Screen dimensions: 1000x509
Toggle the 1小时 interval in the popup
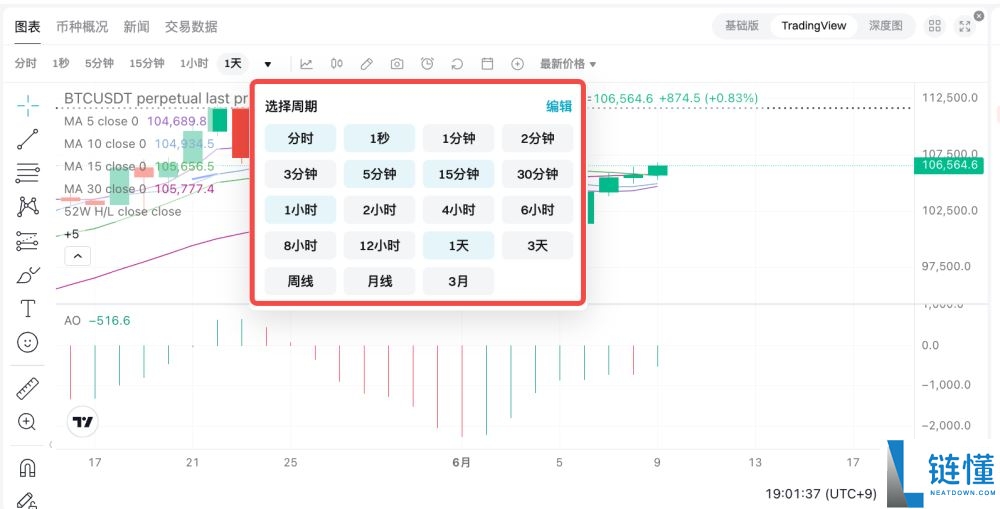[300, 210]
